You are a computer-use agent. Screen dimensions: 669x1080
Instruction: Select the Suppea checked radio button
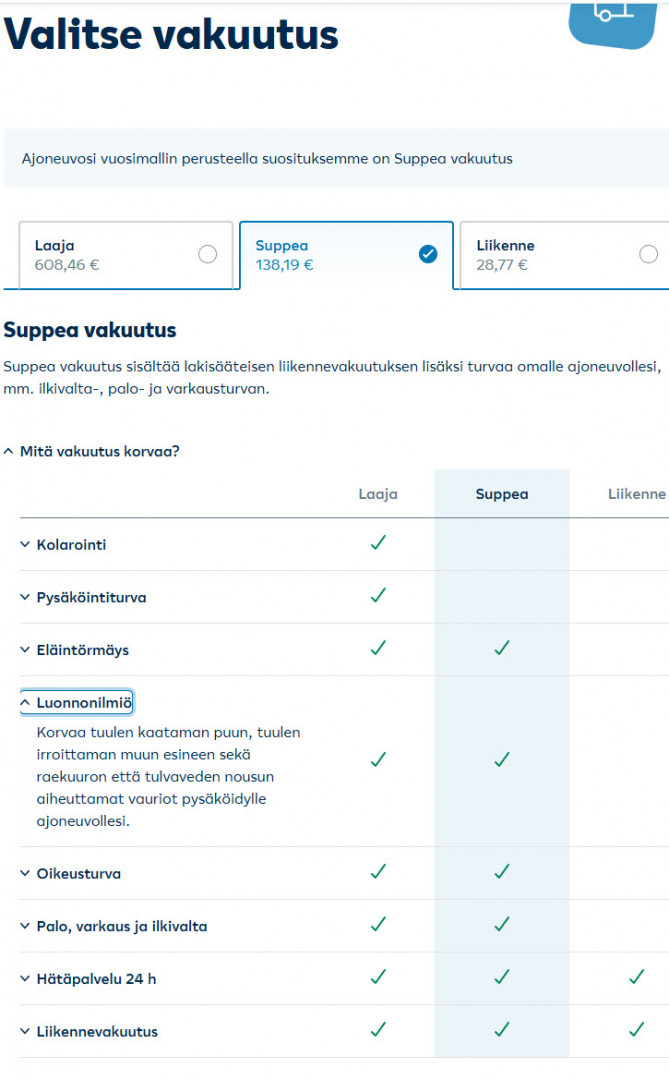click(x=428, y=254)
